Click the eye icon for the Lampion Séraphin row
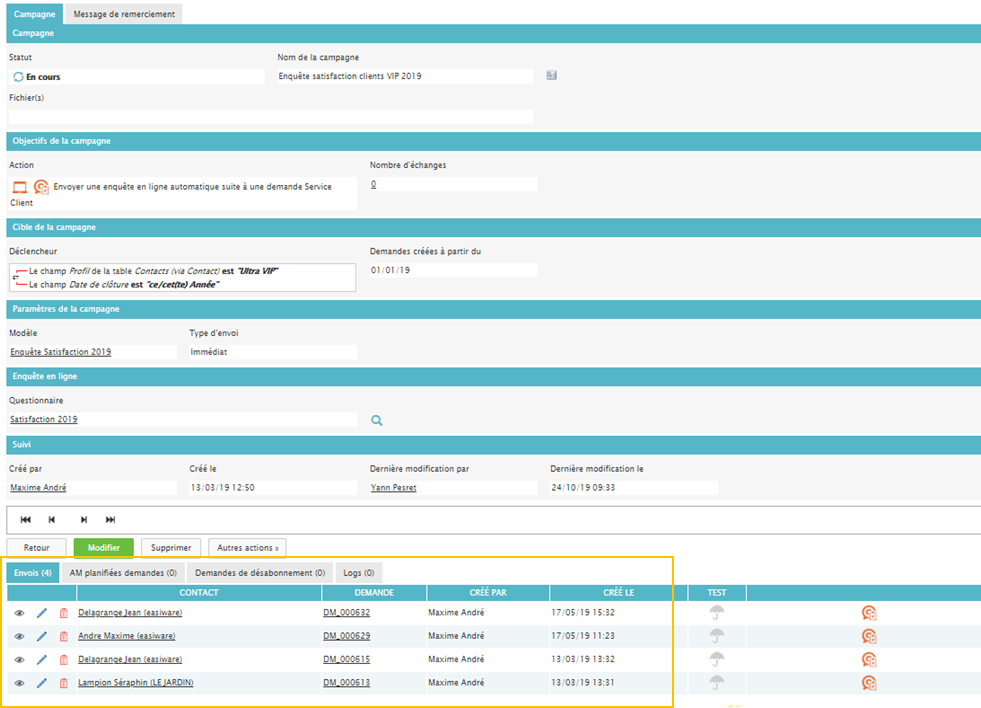The width and height of the screenshot is (981, 708). [x=19, y=683]
